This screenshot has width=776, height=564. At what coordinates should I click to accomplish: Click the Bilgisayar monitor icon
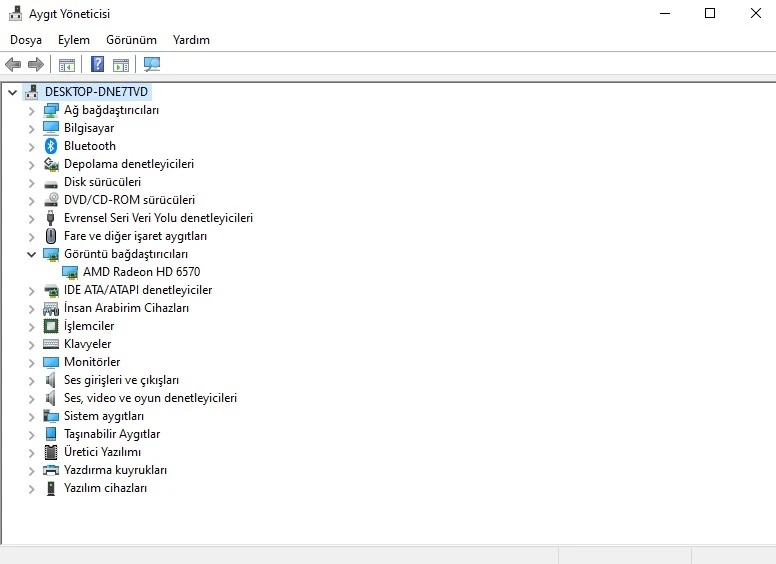[50, 128]
